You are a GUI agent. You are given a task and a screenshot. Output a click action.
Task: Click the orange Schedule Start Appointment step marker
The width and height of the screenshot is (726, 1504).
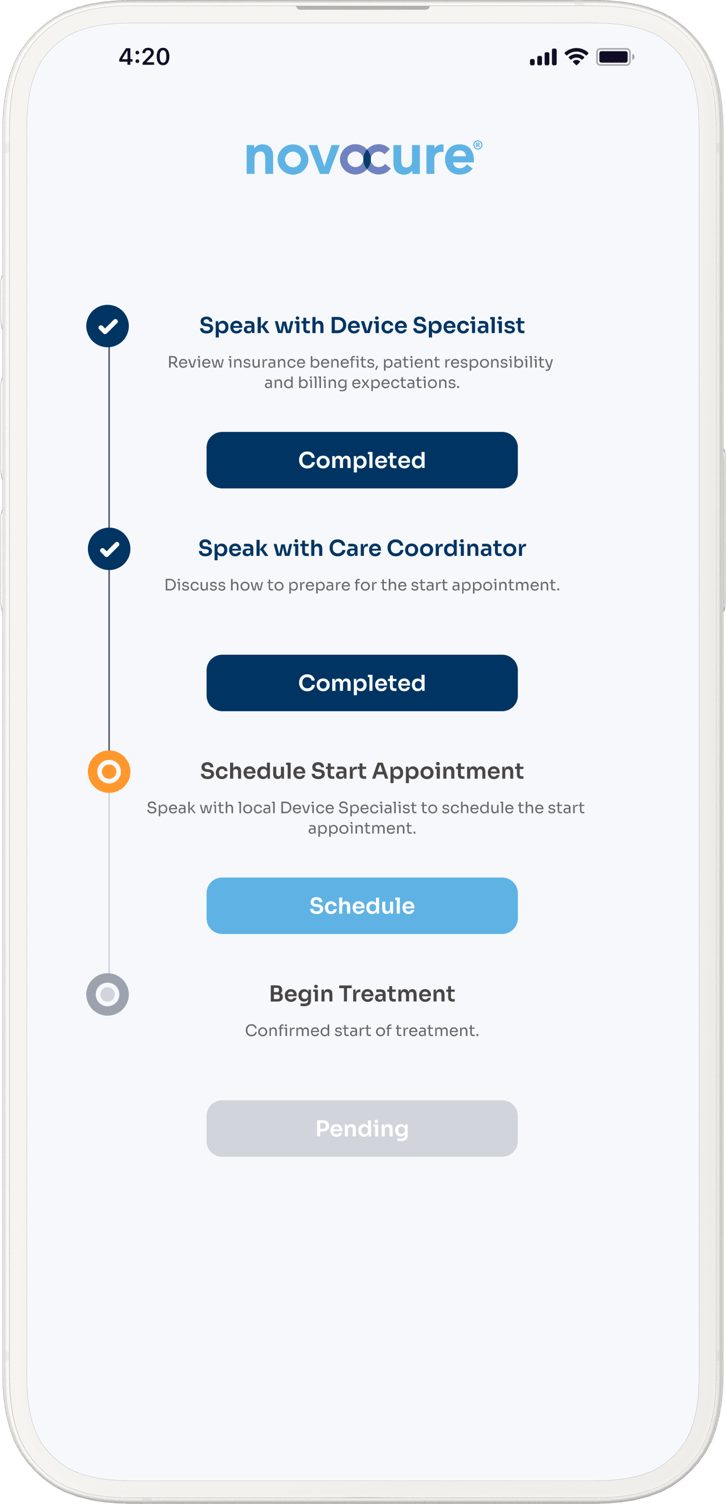click(x=108, y=772)
